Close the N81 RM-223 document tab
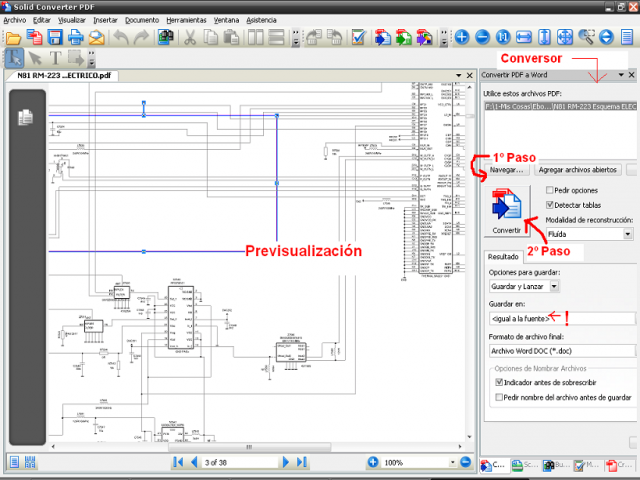 point(469,76)
